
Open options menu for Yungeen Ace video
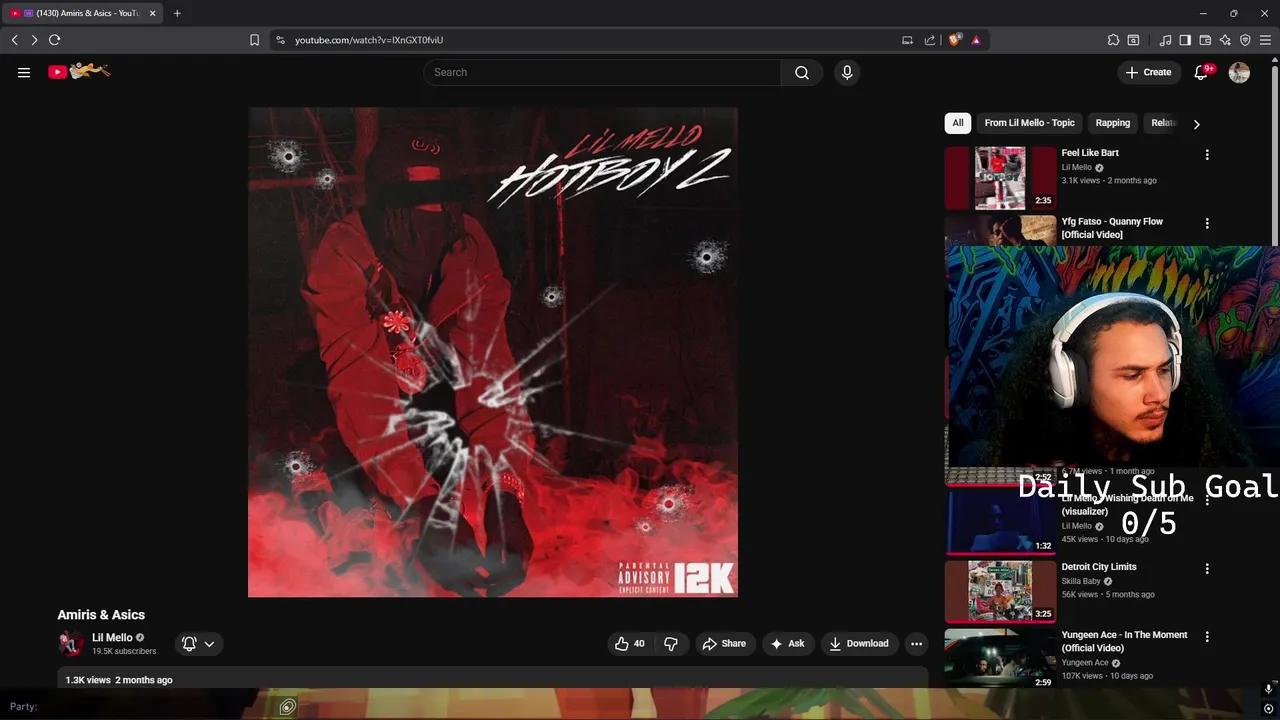(1207, 637)
